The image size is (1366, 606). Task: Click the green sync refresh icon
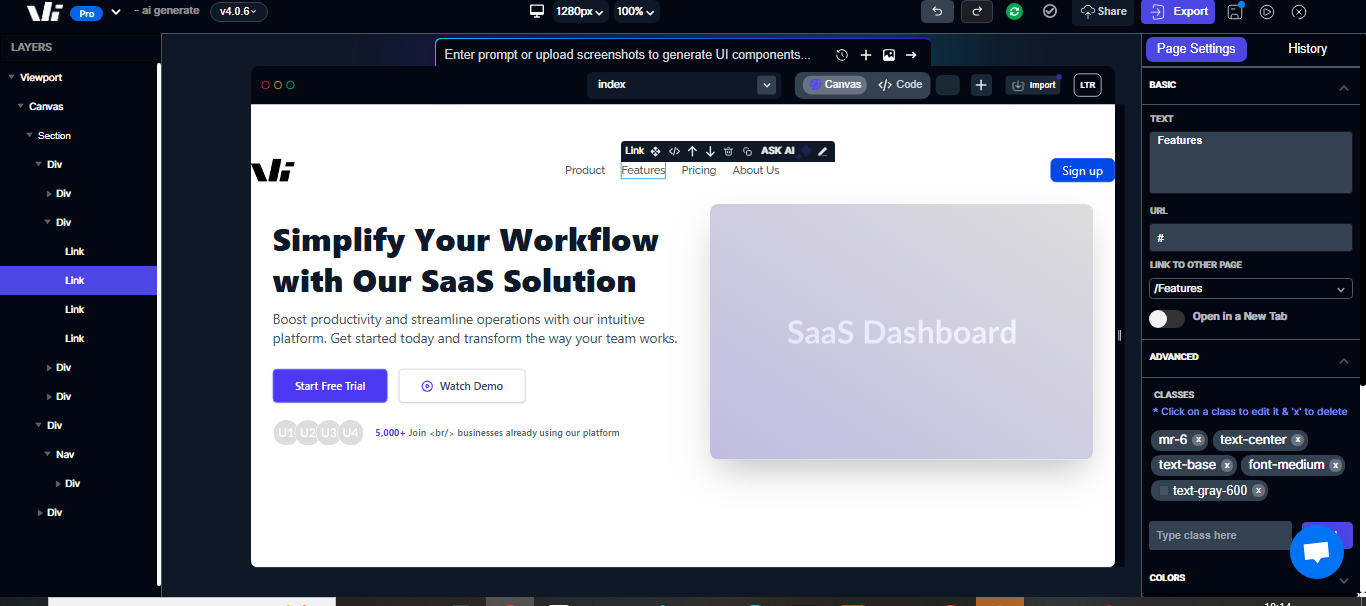pyautogui.click(x=1014, y=11)
